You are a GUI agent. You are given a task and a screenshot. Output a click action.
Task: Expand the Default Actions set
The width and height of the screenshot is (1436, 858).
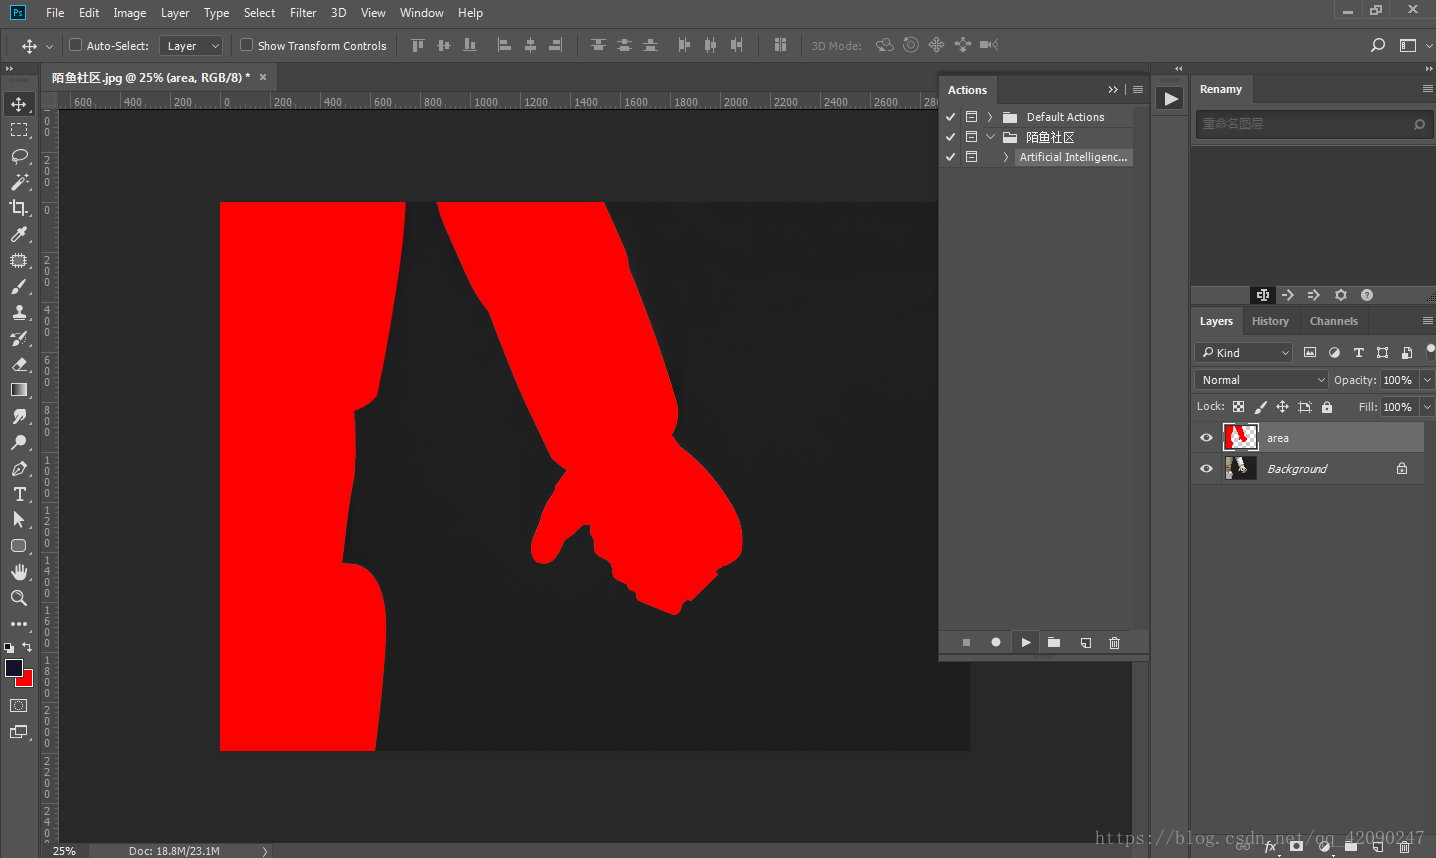990,117
